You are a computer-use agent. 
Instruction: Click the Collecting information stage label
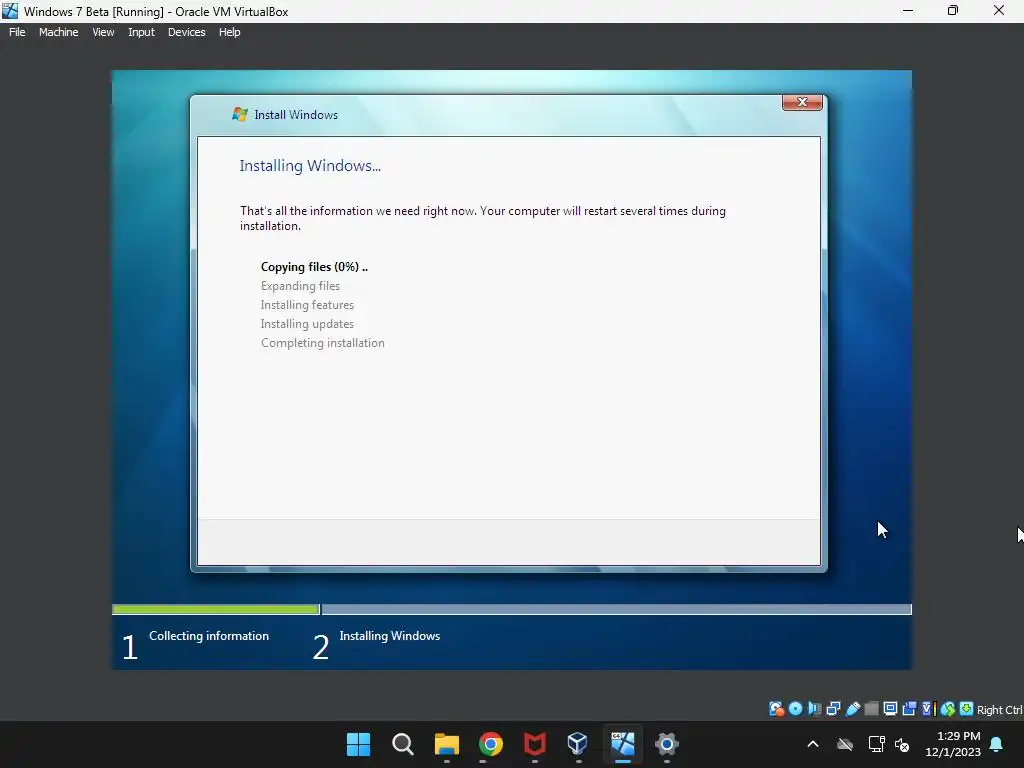point(209,635)
